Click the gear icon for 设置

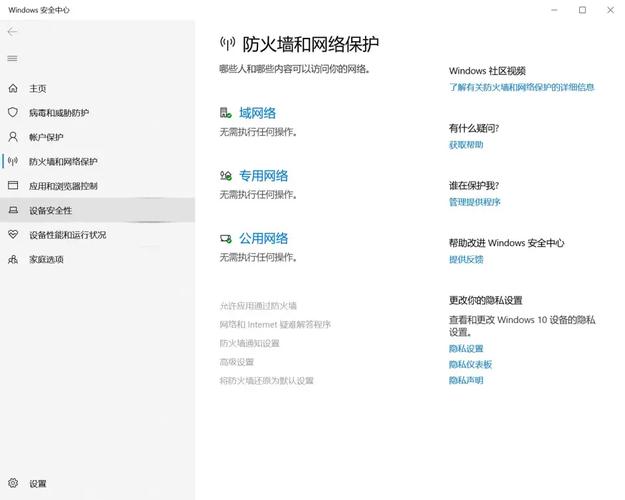[13, 483]
